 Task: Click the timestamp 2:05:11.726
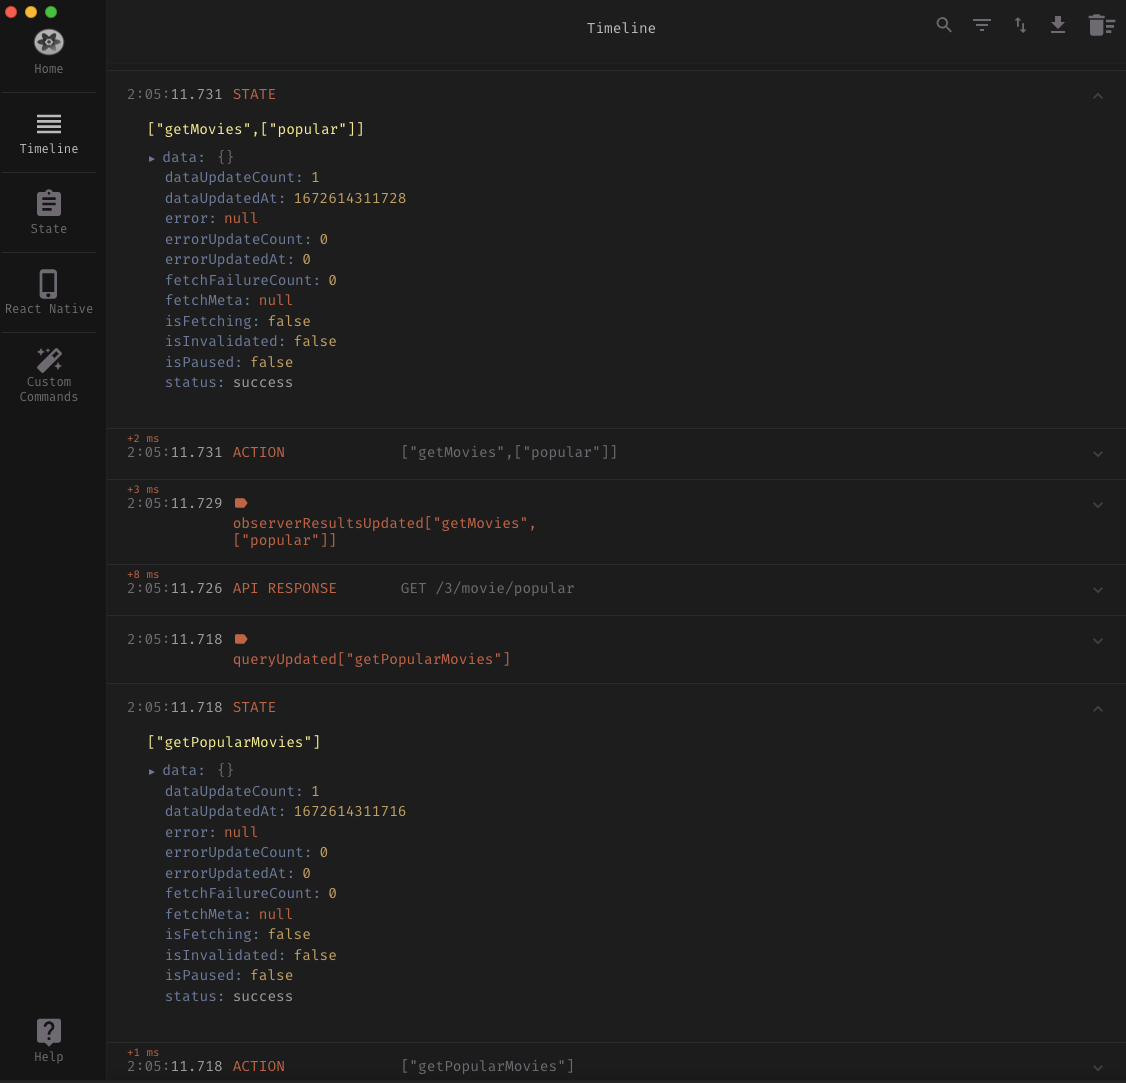pyautogui.click(x=175, y=589)
